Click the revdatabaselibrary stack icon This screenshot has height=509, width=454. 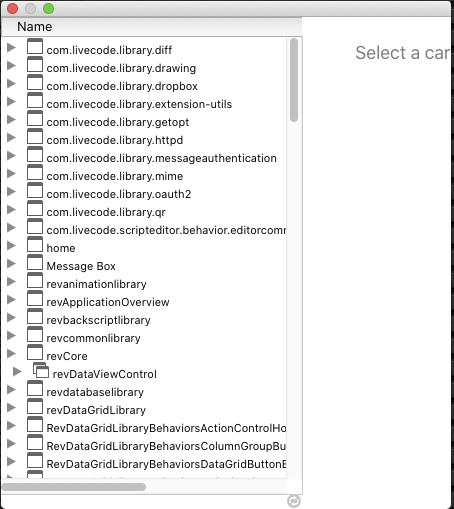pyautogui.click(x=35, y=388)
